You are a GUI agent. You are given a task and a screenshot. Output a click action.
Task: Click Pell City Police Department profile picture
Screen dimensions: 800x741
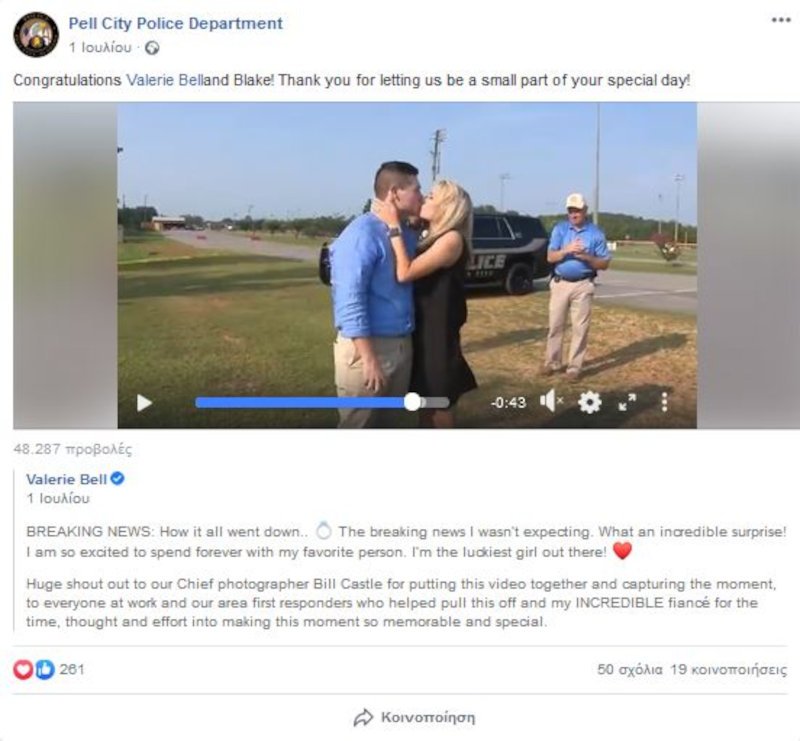(x=36, y=35)
